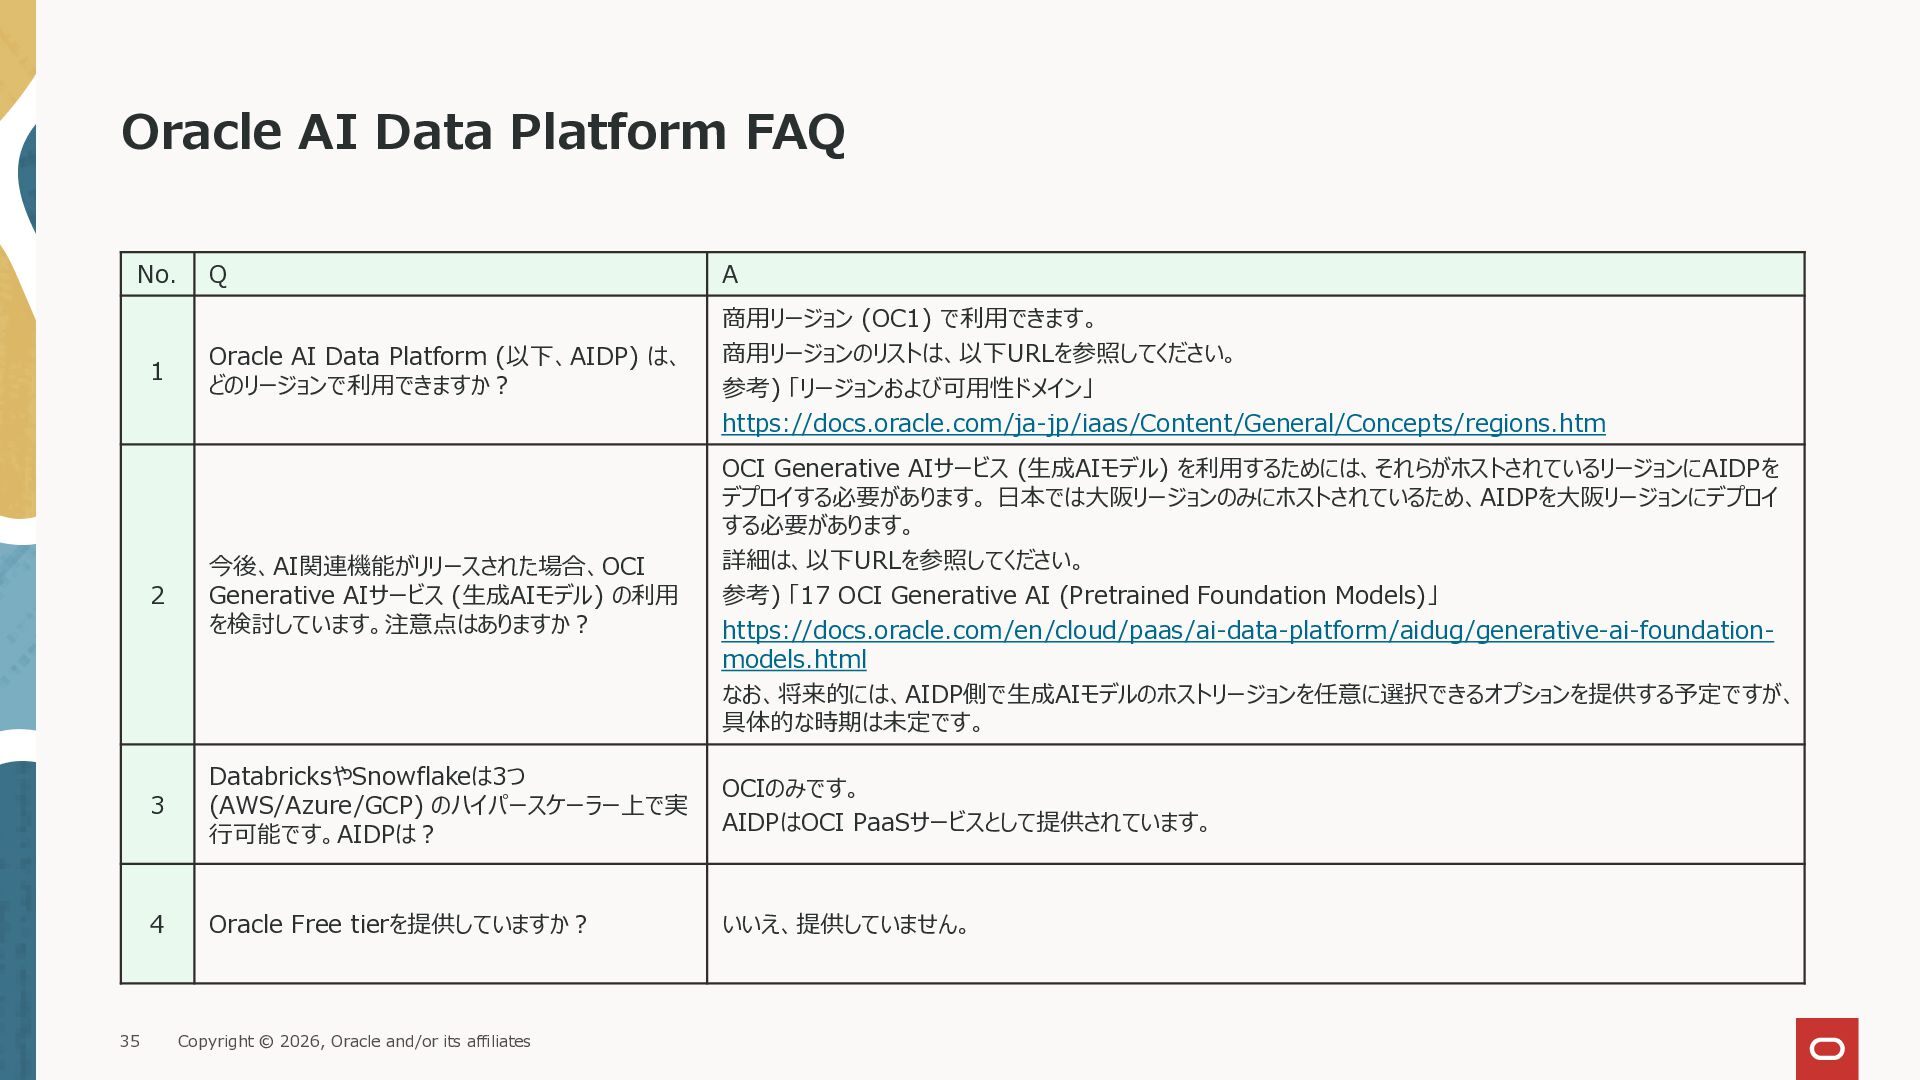Click the No. column header cell
Viewport: 1920px width, 1080px height.
click(157, 275)
